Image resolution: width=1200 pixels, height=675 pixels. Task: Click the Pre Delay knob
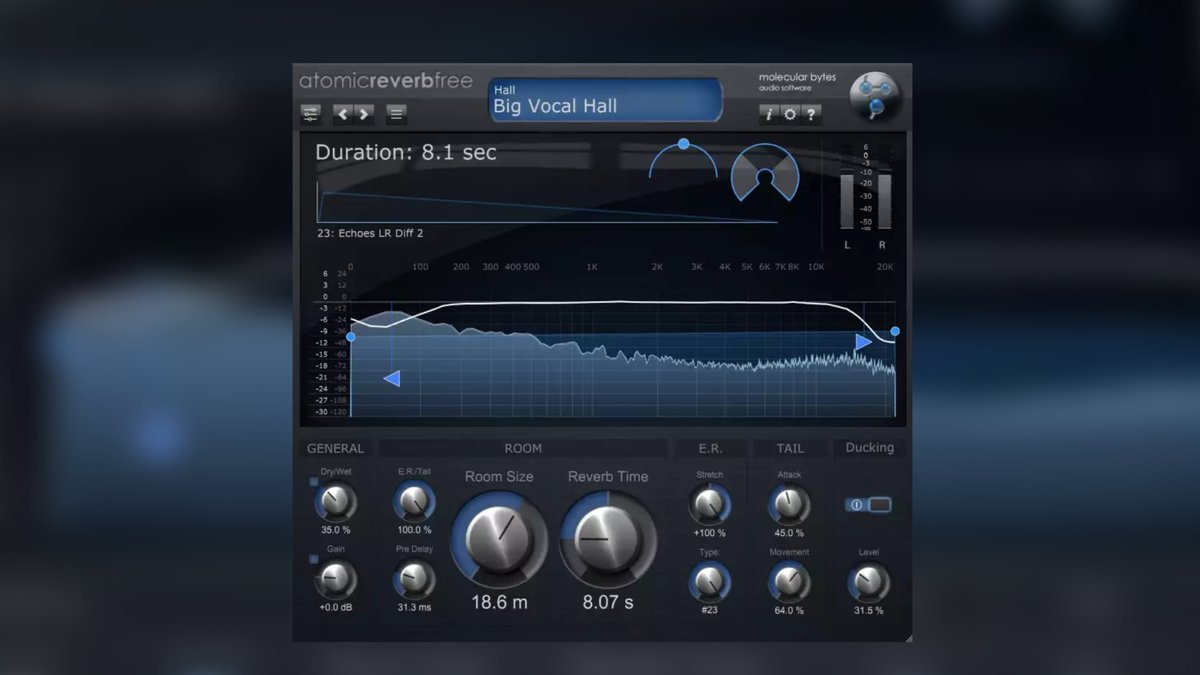(x=414, y=579)
